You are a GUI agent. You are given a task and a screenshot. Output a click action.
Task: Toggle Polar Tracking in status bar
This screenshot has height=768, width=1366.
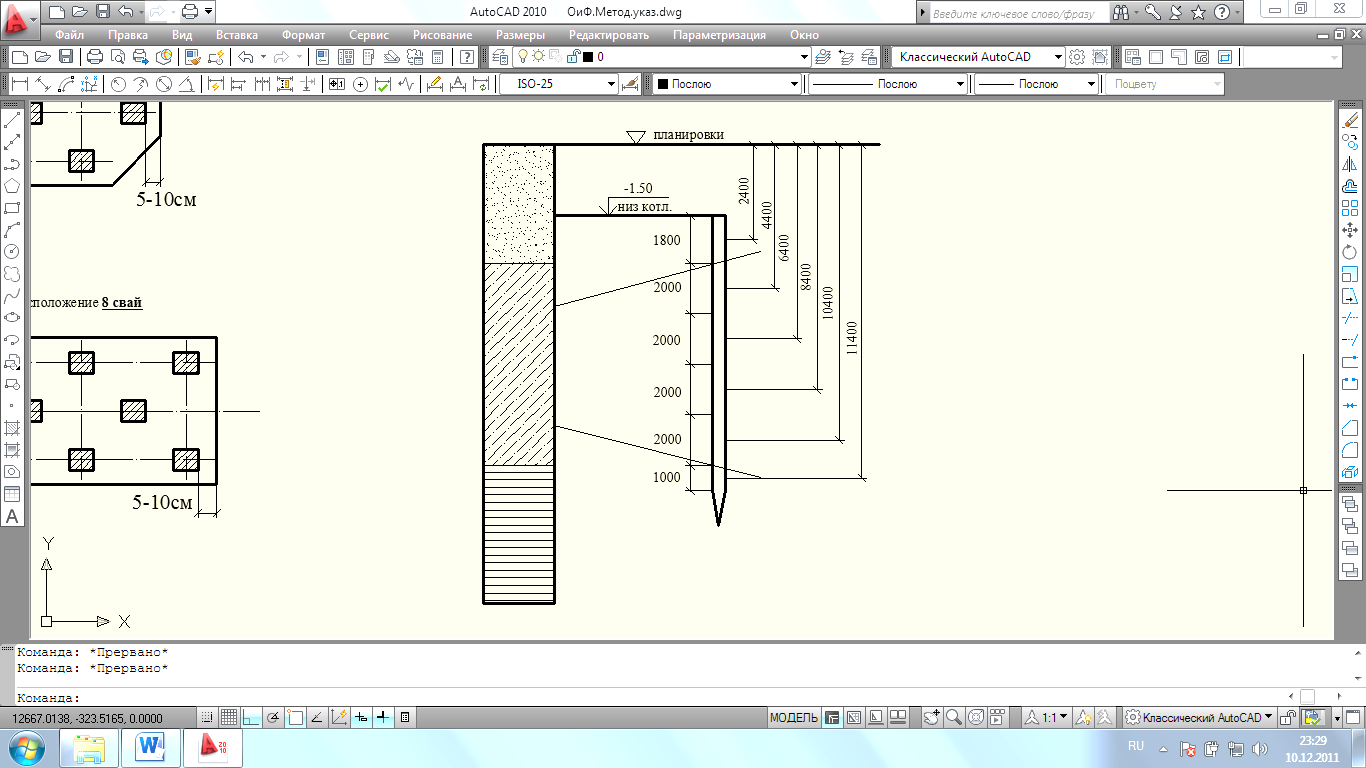point(273,718)
